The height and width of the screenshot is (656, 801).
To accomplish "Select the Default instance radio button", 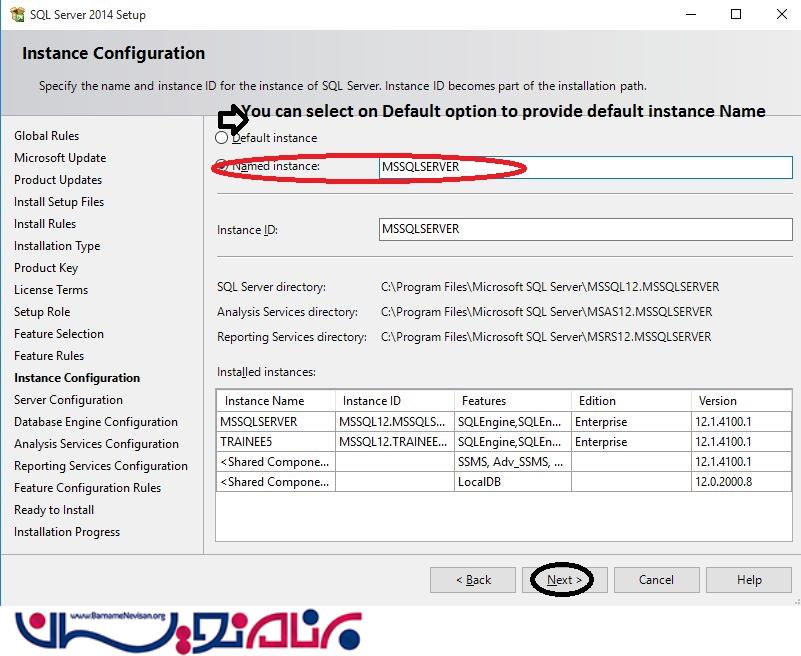I will click(221, 137).
